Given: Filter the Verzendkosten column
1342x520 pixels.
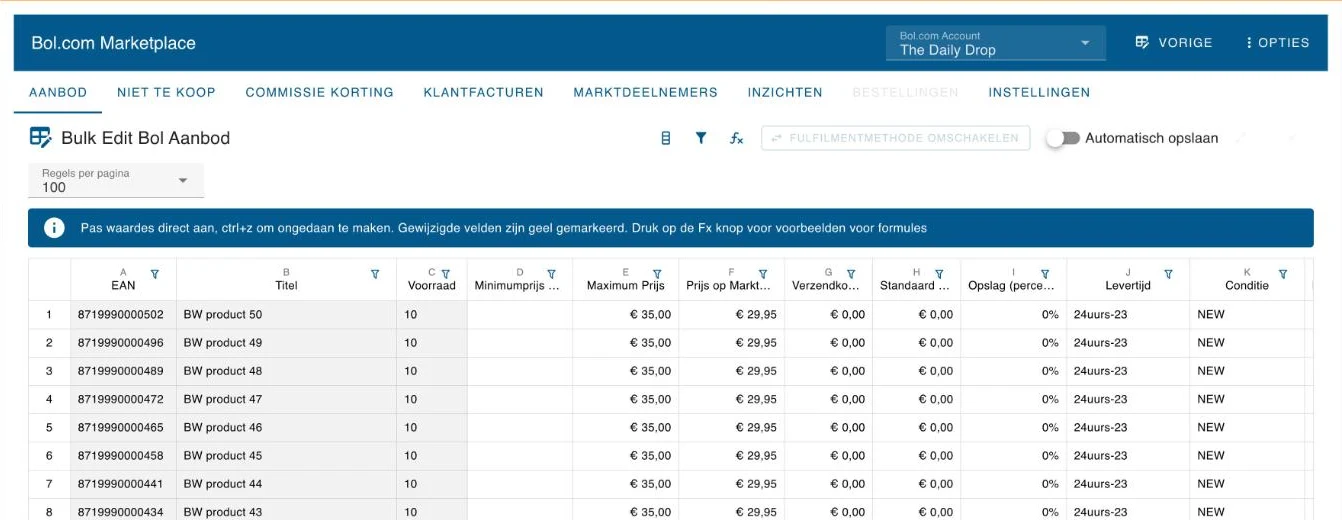Looking at the screenshot, I should point(851,274).
